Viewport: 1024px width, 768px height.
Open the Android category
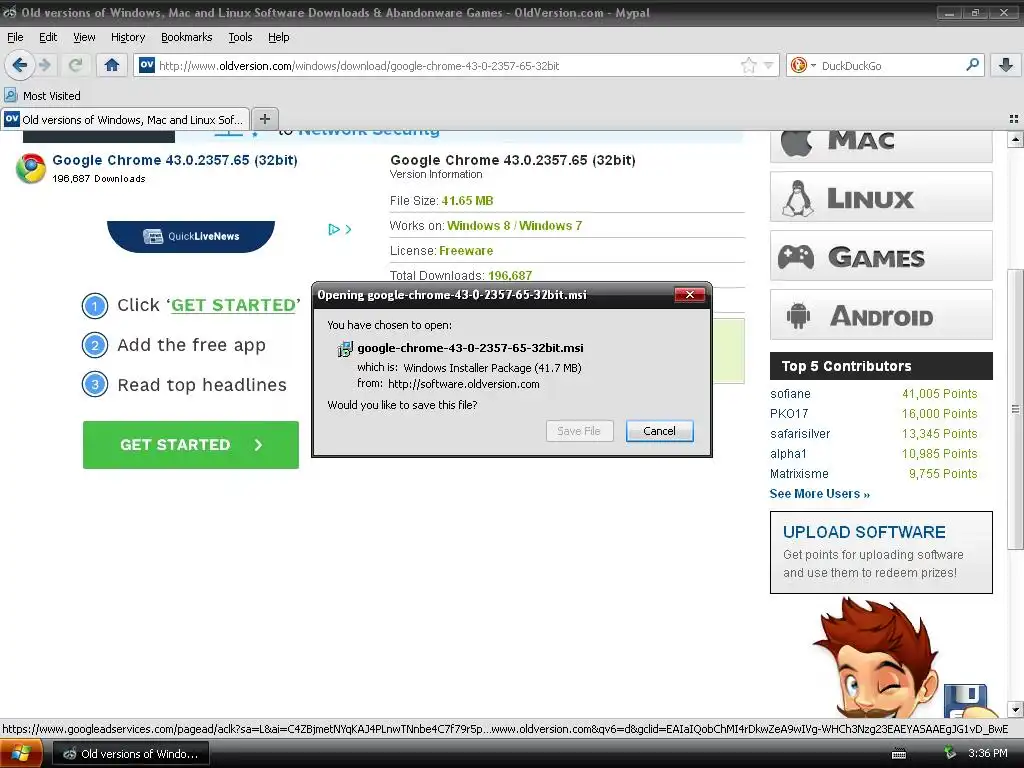click(x=881, y=315)
